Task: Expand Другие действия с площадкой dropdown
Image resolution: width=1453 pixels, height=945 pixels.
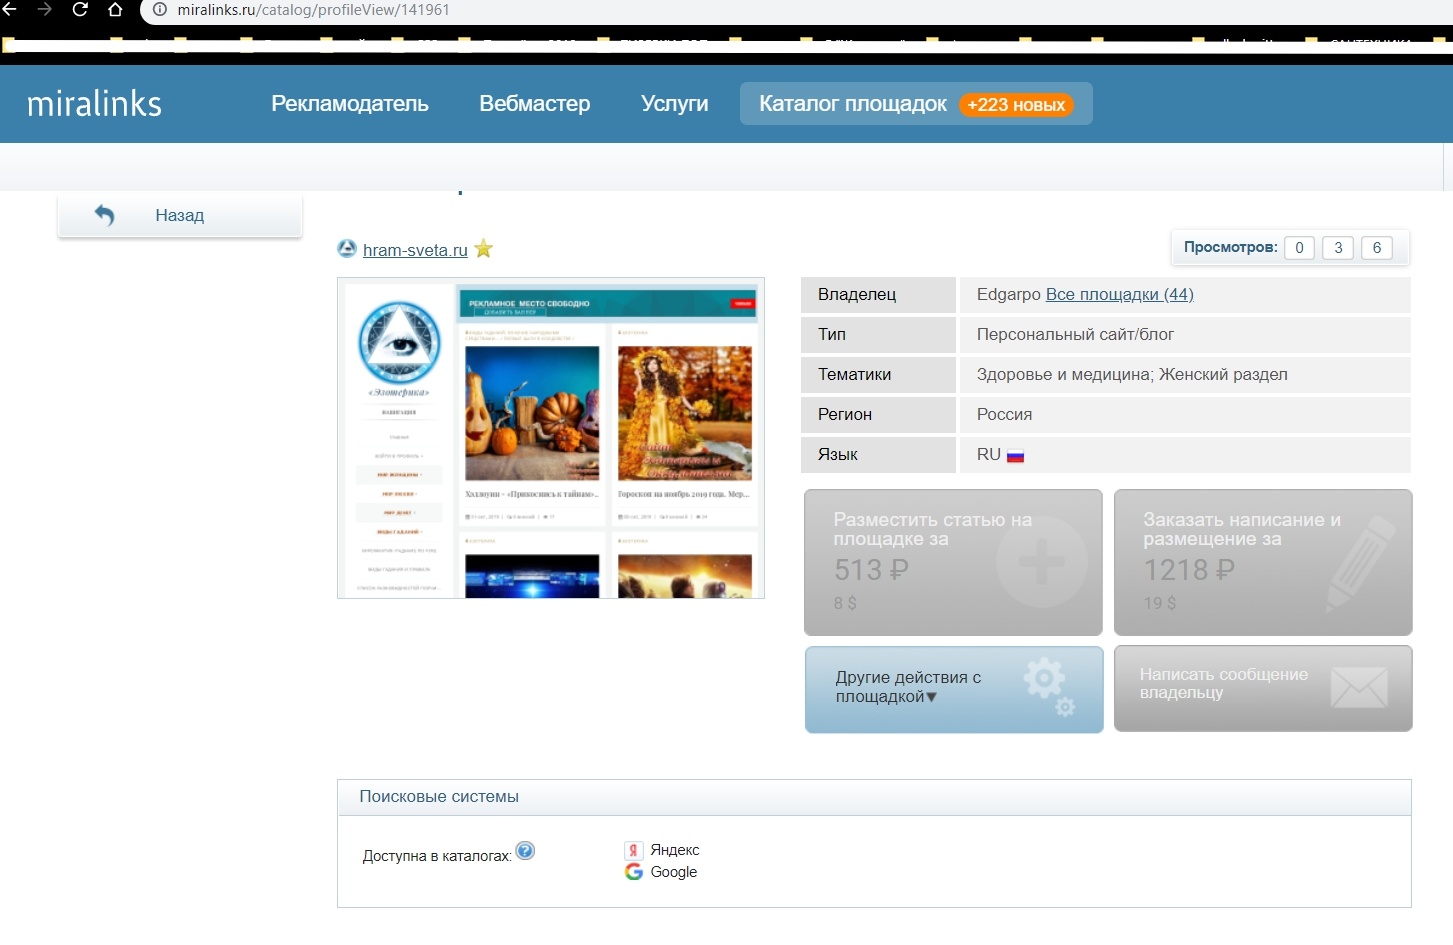Action: [x=954, y=689]
